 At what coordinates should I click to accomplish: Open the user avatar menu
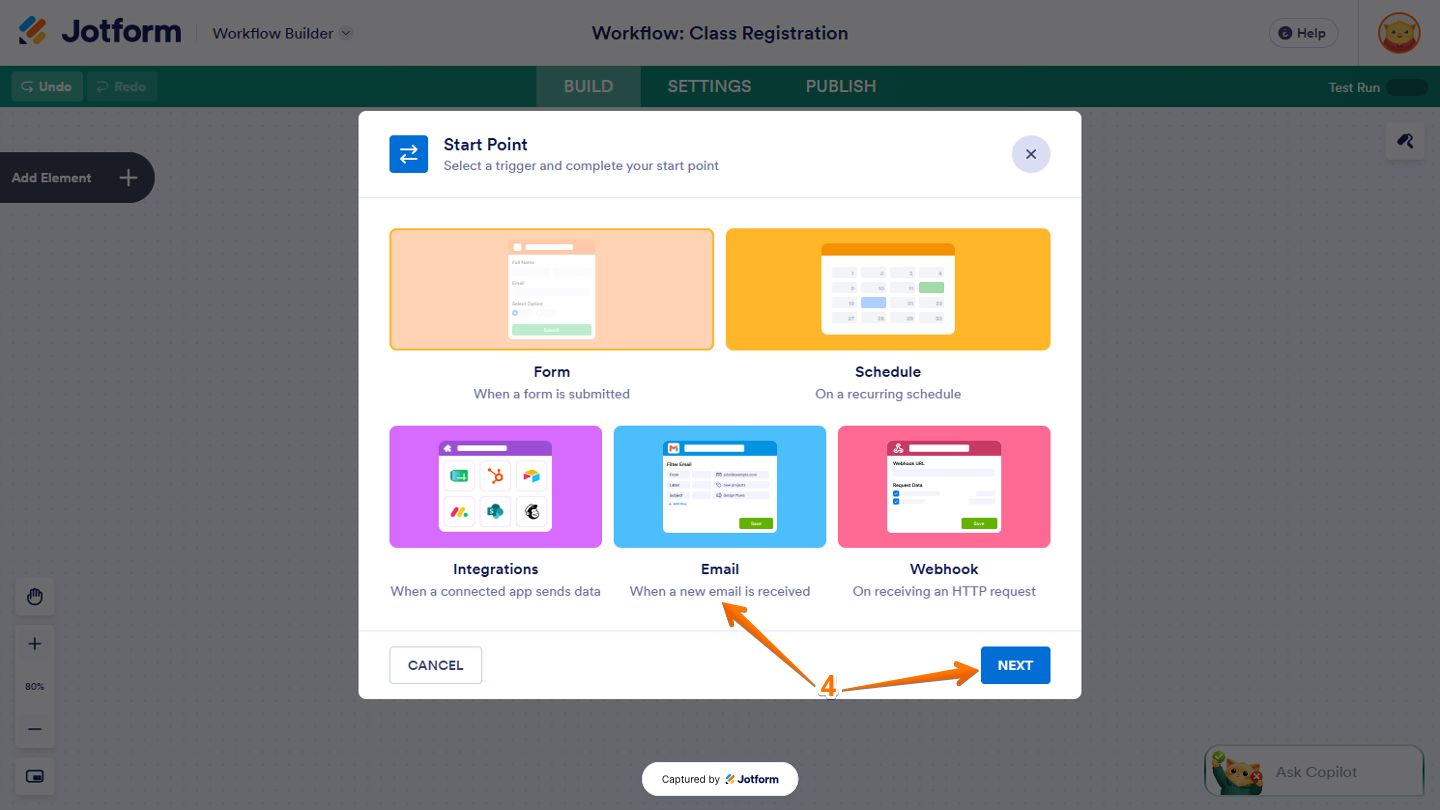point(1399,33)
